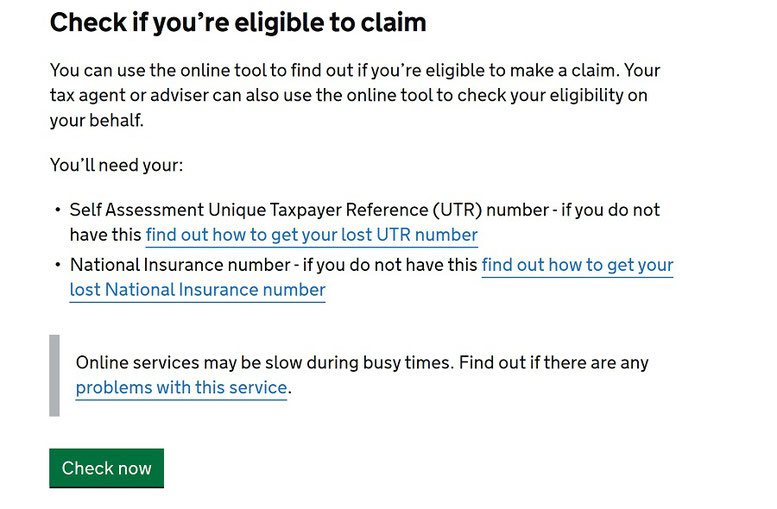Click the sentence starting 'You can use the online tool'

point(334,70)
